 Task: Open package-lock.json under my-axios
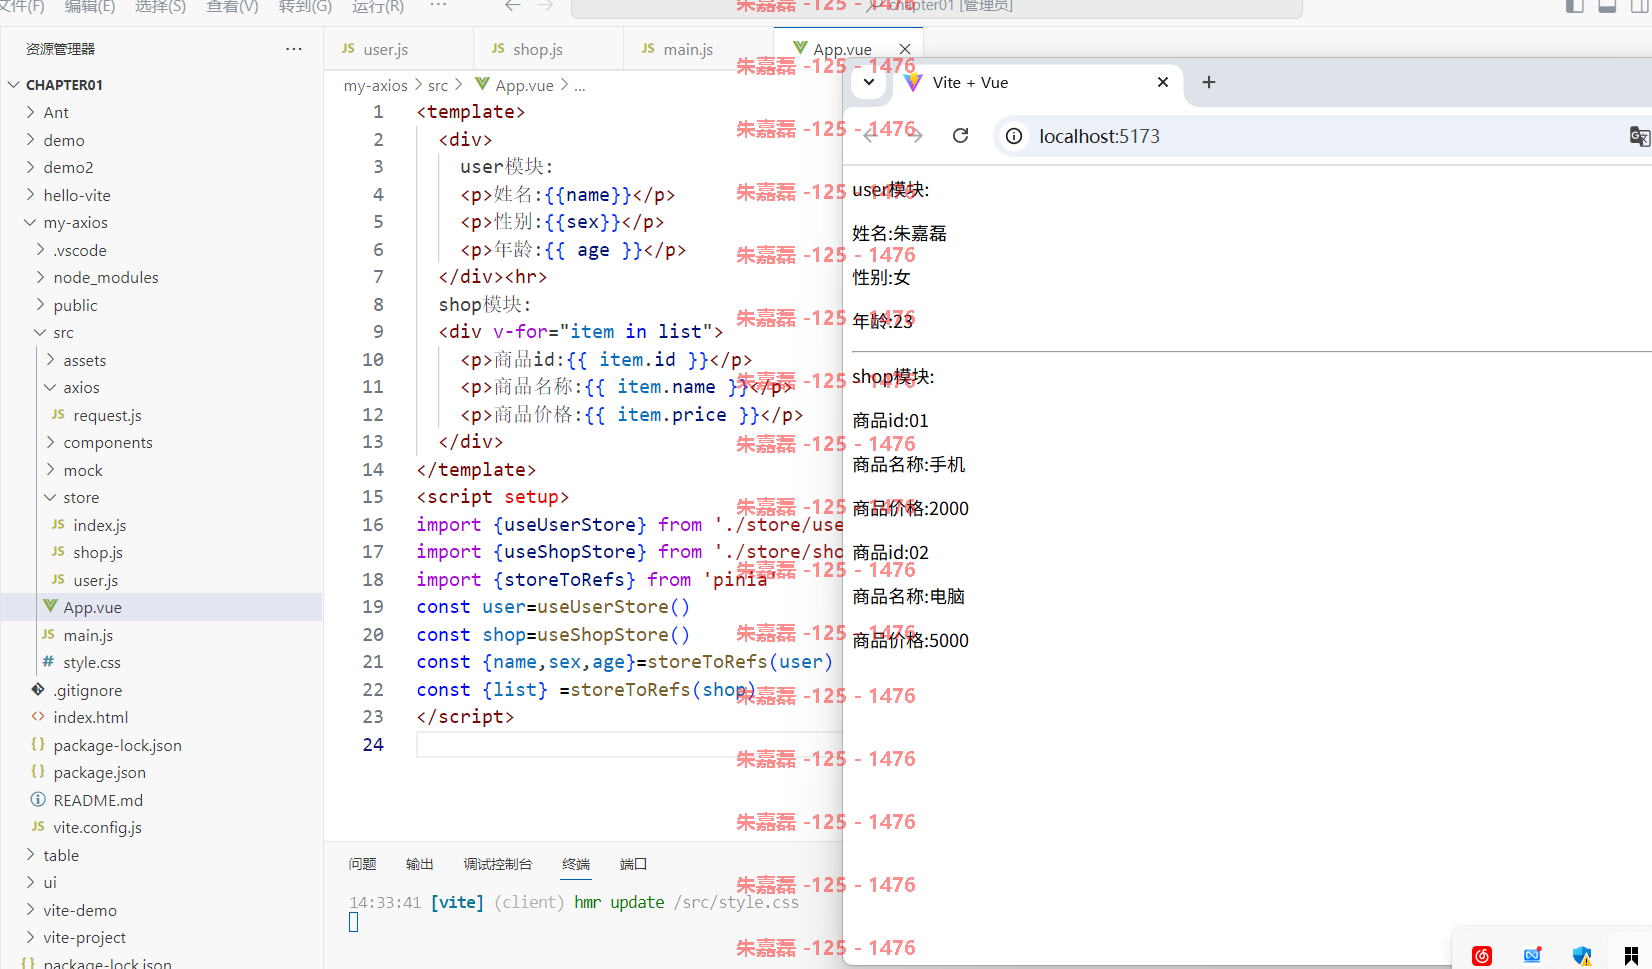tap(117, 745)
